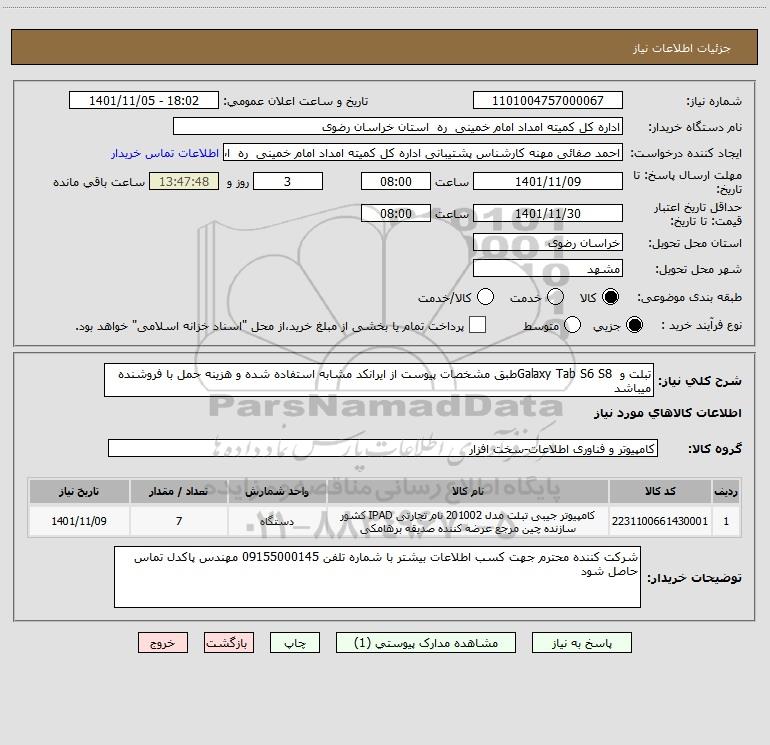
Task: Click the شماره نیاز number field
Action: [548, 101]
